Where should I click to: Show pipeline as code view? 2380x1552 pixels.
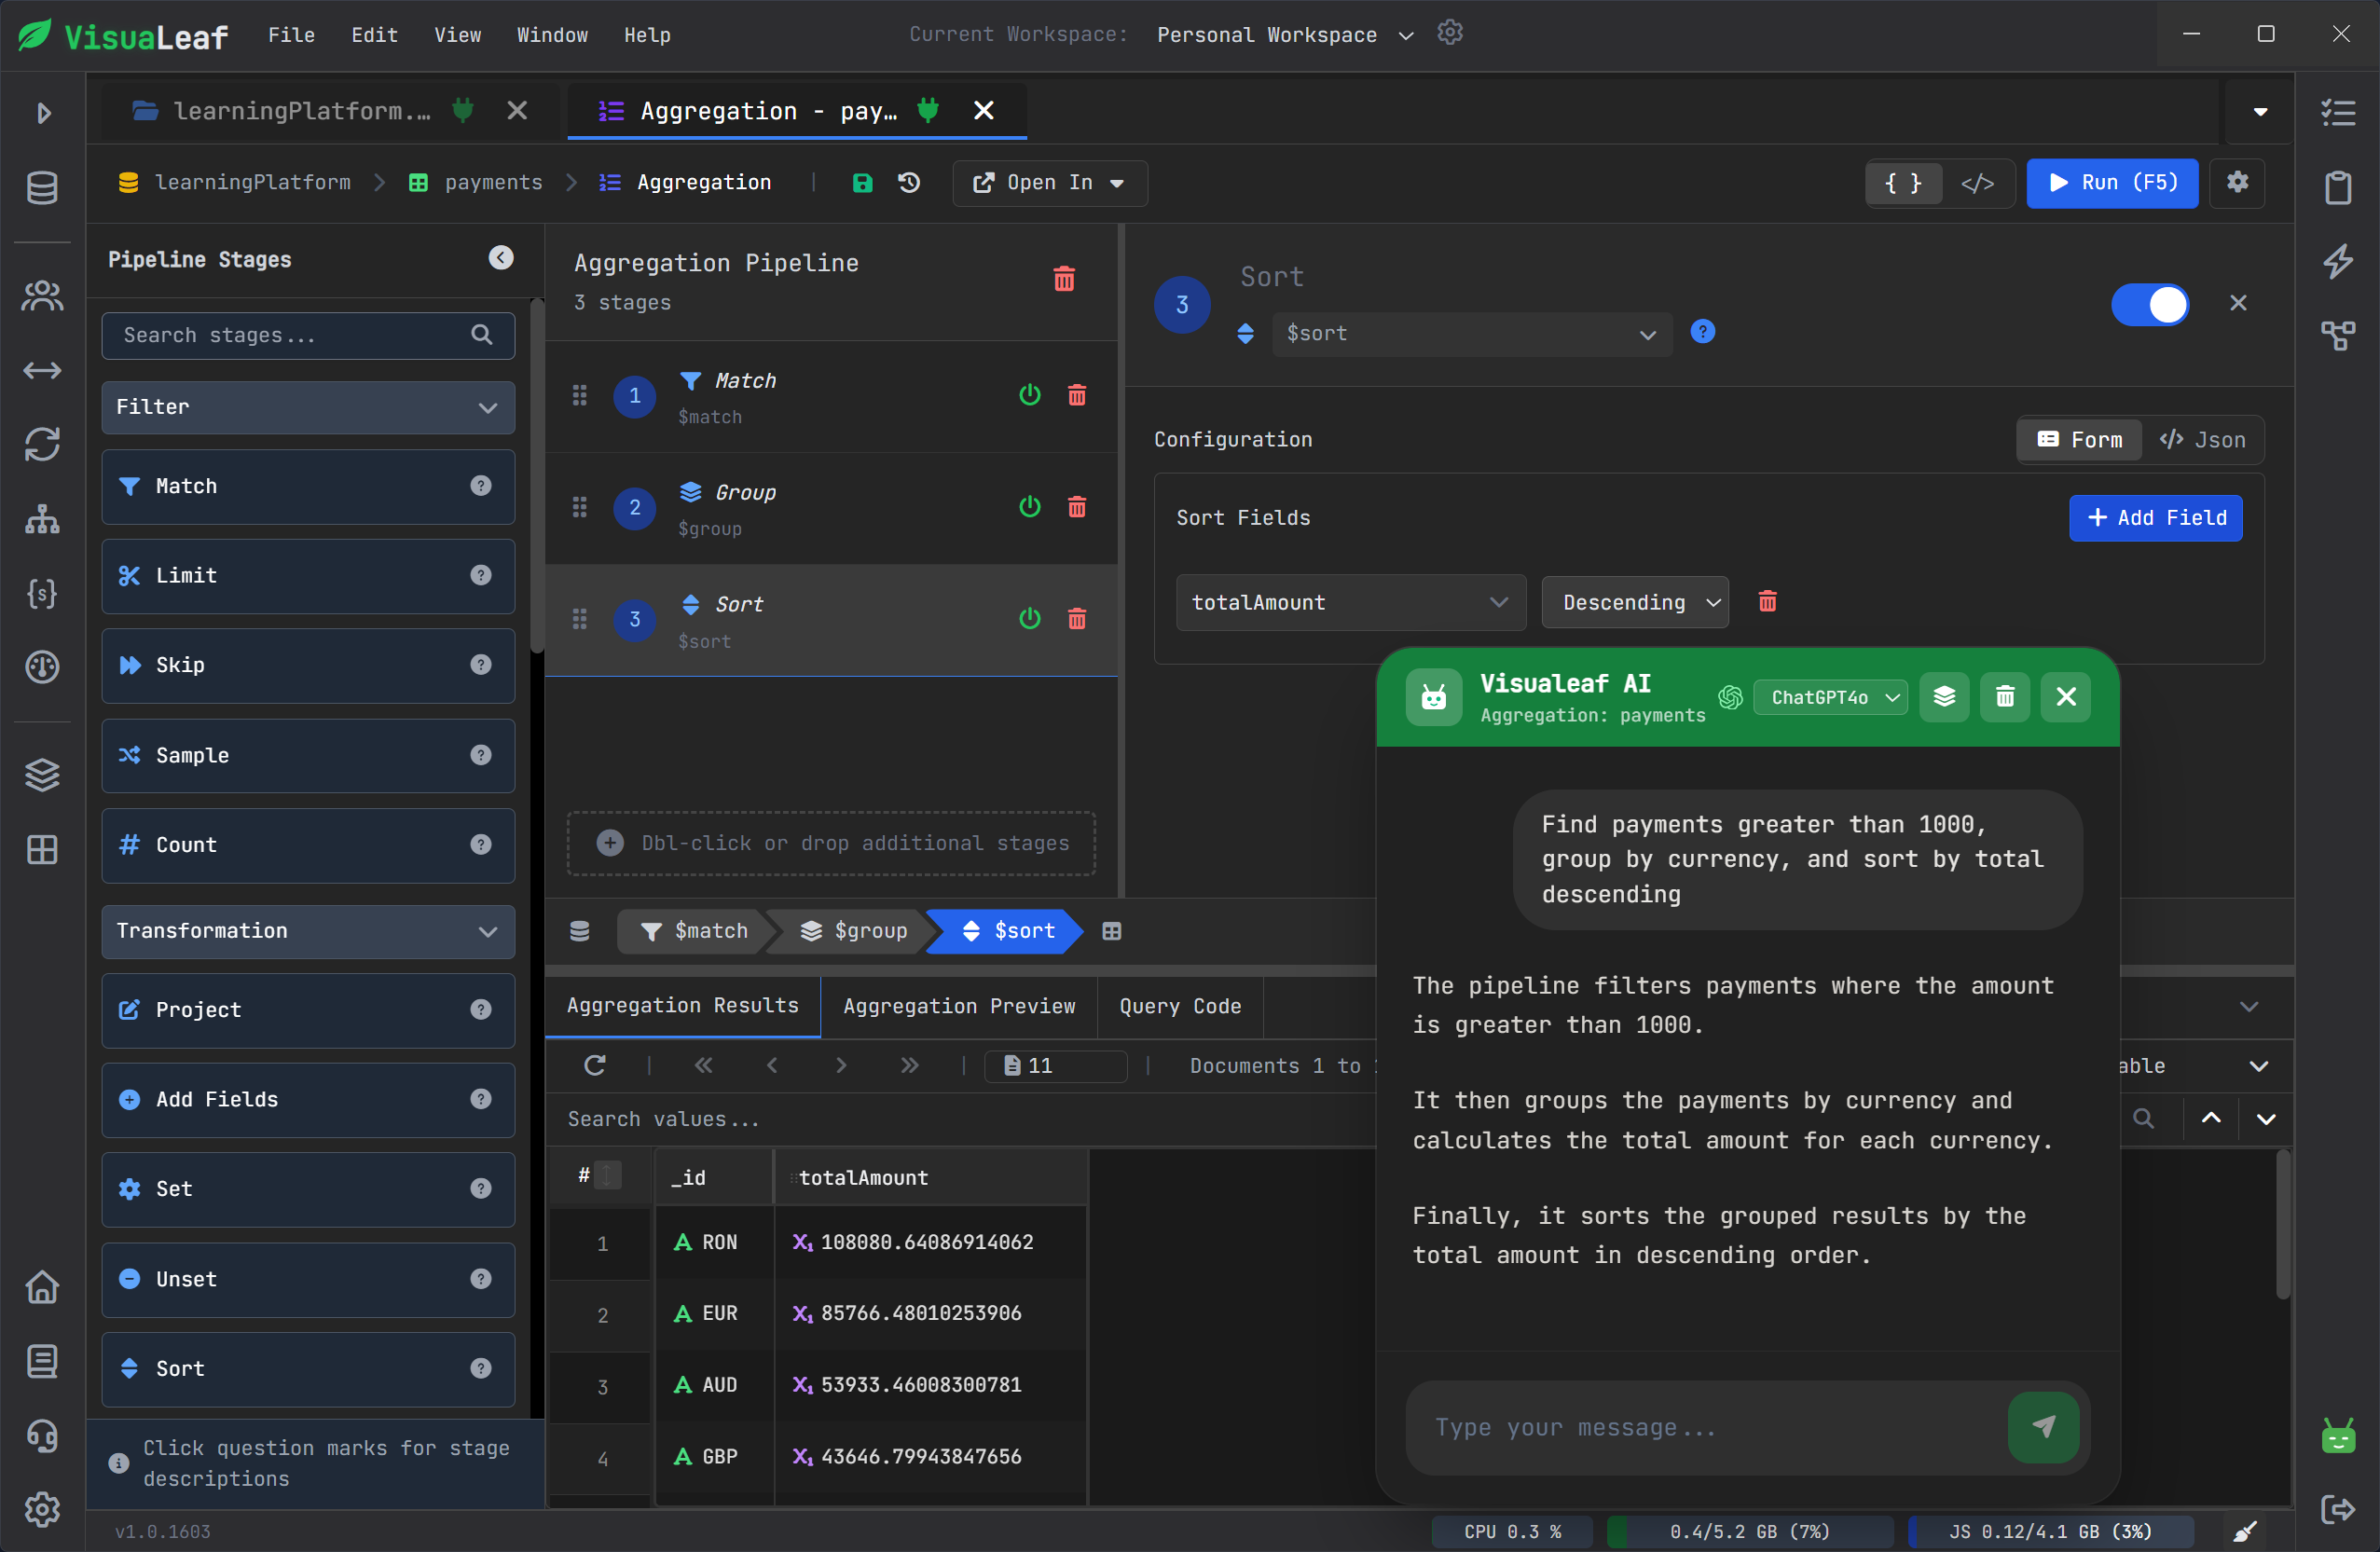1977,183
